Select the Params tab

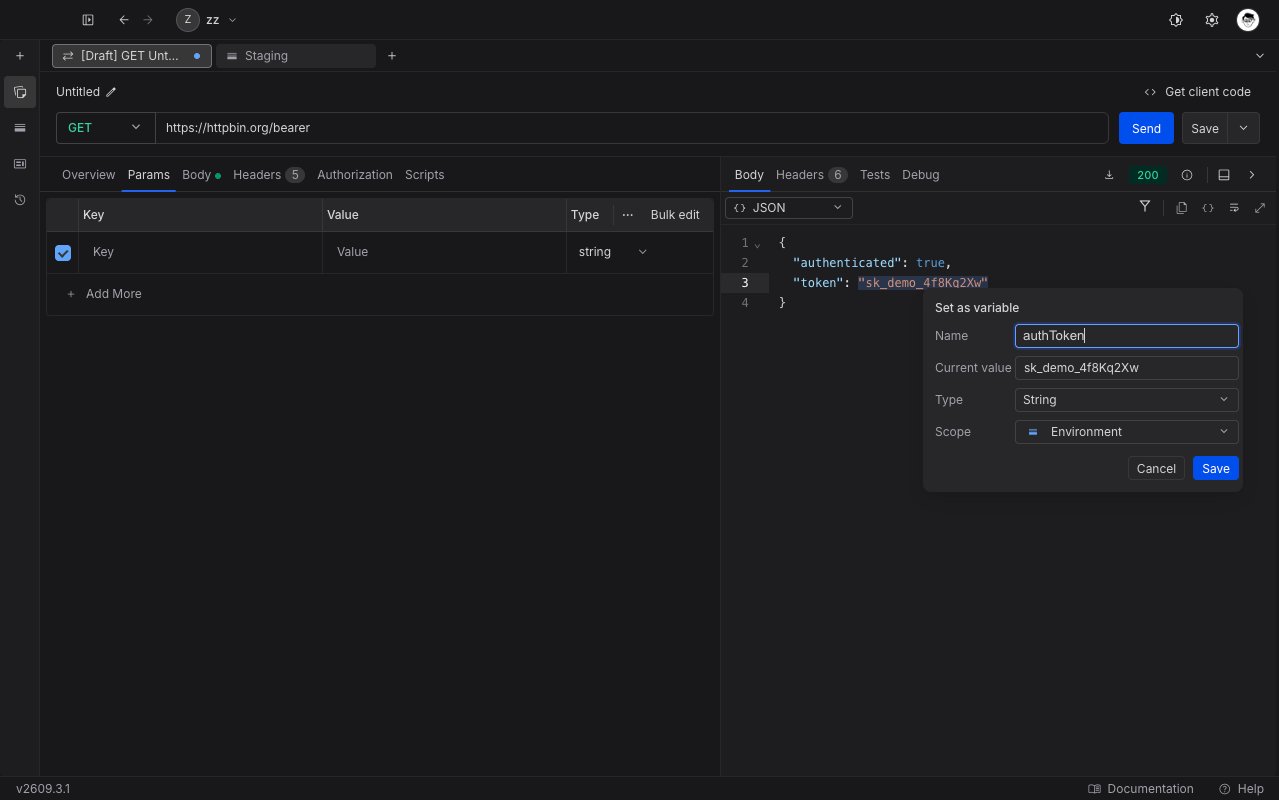[148, 175]
